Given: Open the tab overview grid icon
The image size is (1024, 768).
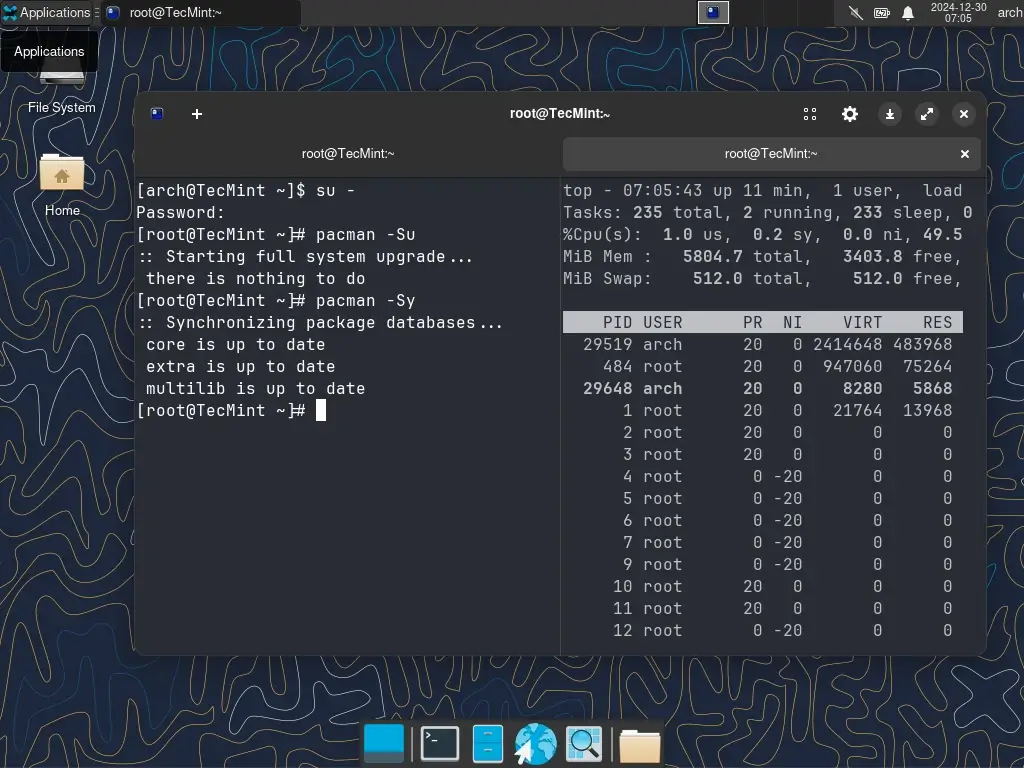Looking at the screenshot, I should 810,114.
